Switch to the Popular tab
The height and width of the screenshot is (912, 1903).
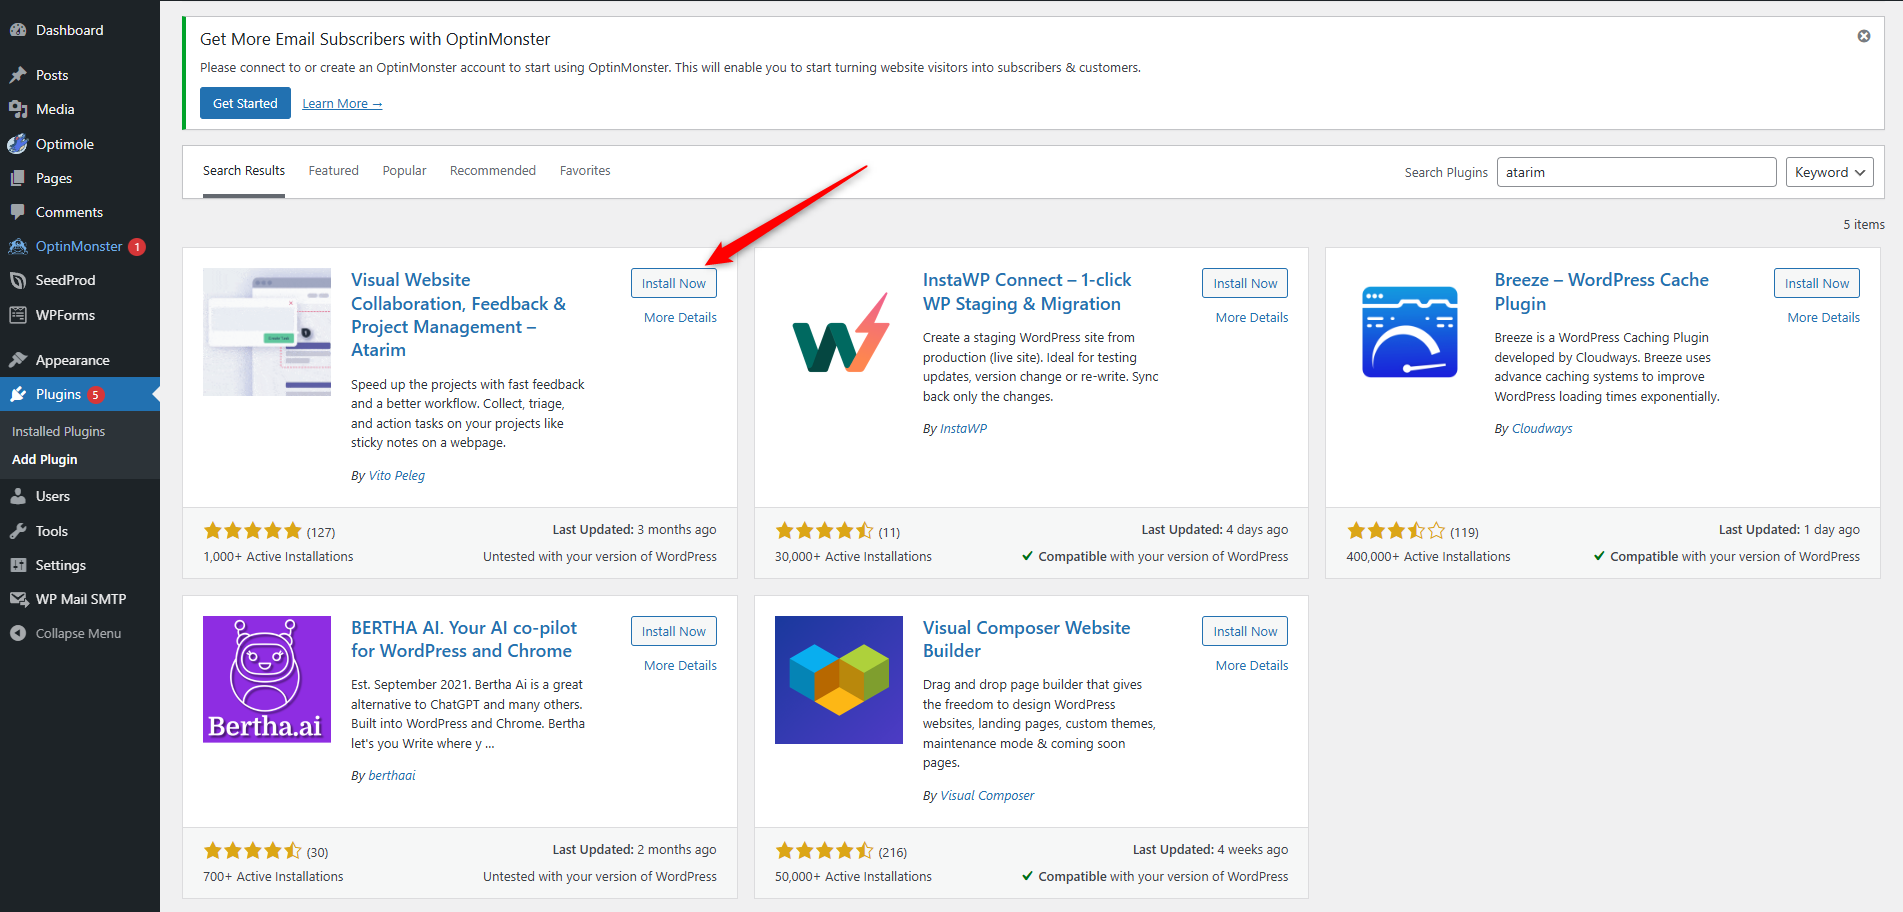pyautogui.click(x=404, y=171)
